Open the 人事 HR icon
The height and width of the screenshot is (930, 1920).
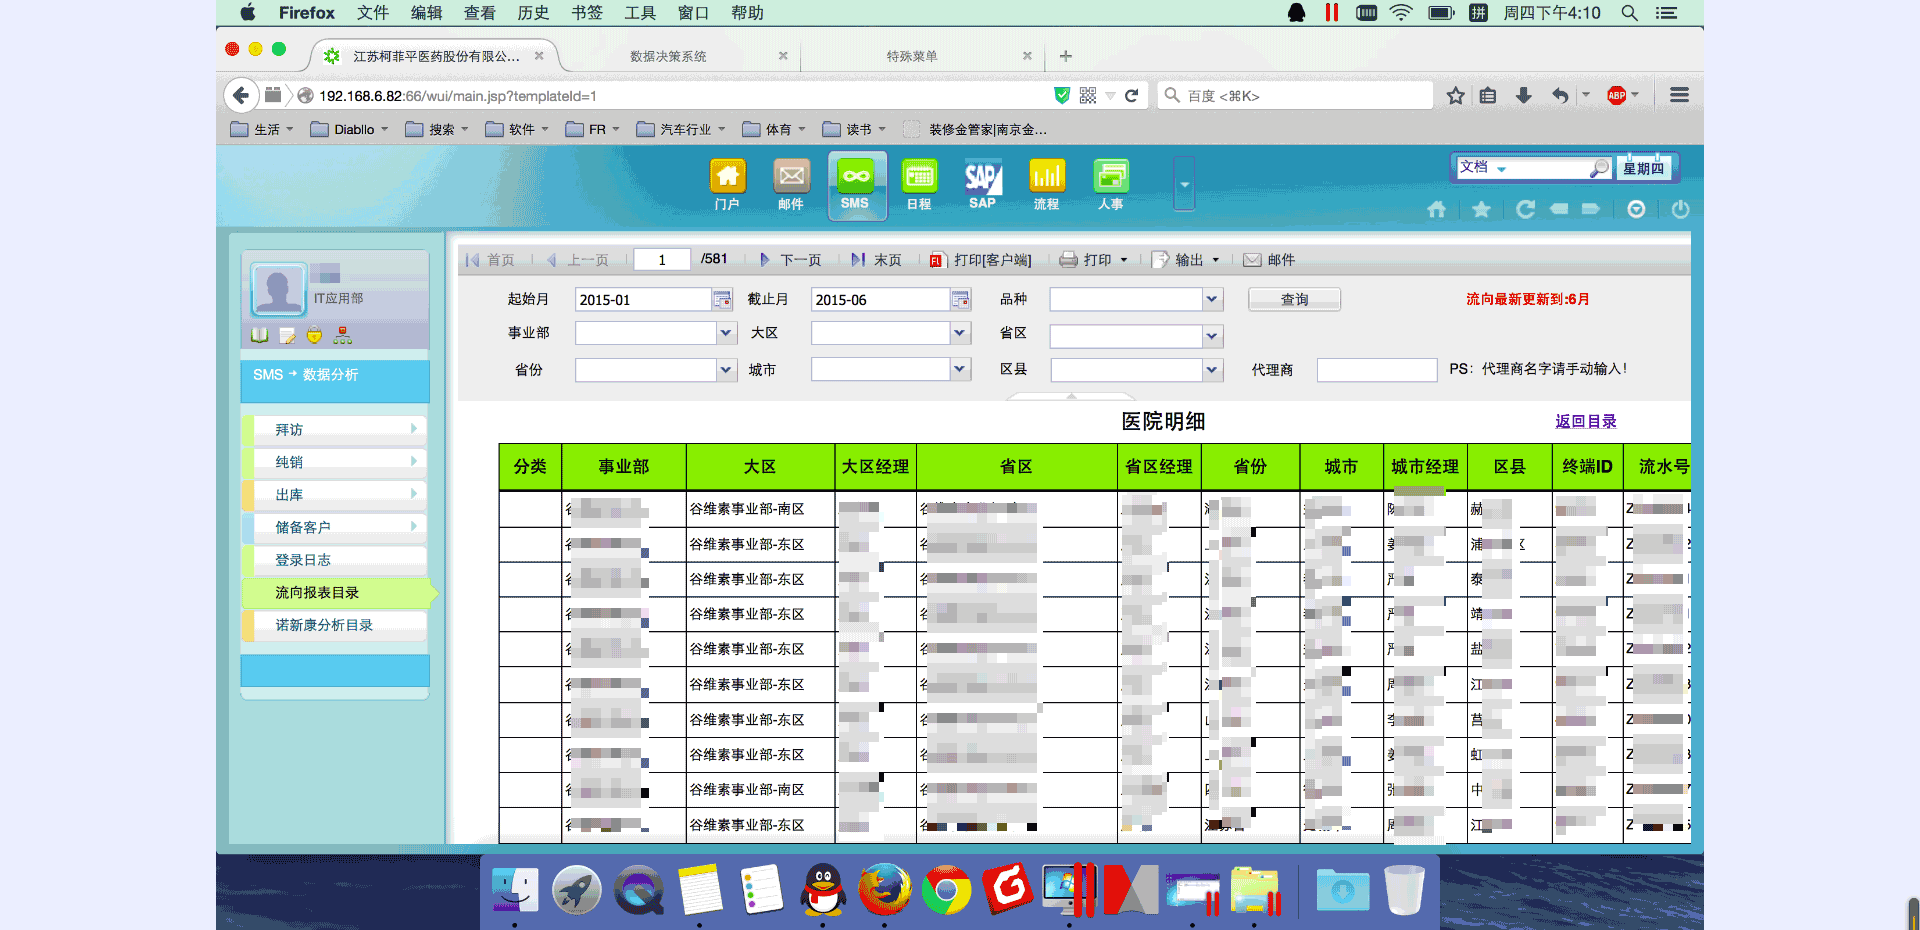coord(1110,185)
